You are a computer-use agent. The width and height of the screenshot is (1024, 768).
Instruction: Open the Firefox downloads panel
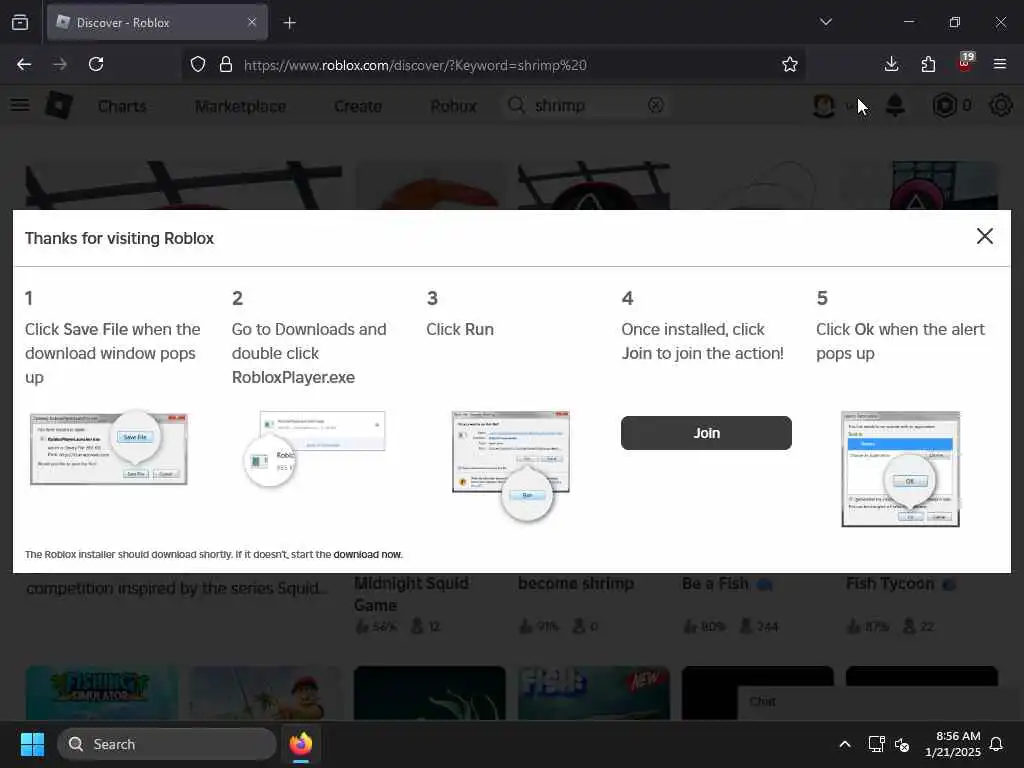[x=891, y=64]
